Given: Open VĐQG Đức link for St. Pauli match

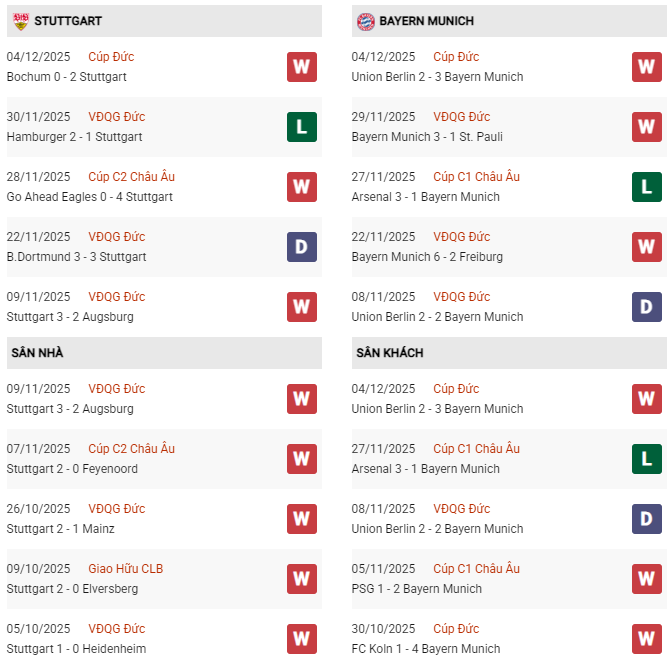Looking at the screenshot, I should tap(461, 117).
